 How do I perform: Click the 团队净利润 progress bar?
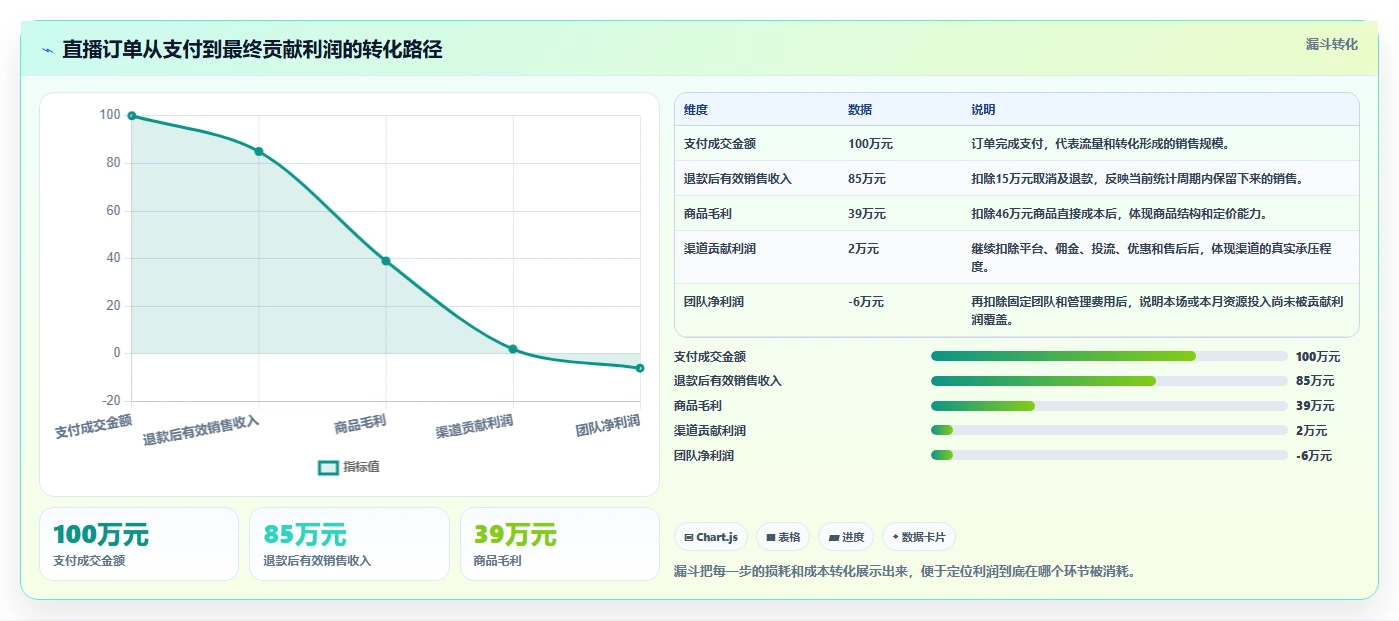(1109, 455)
